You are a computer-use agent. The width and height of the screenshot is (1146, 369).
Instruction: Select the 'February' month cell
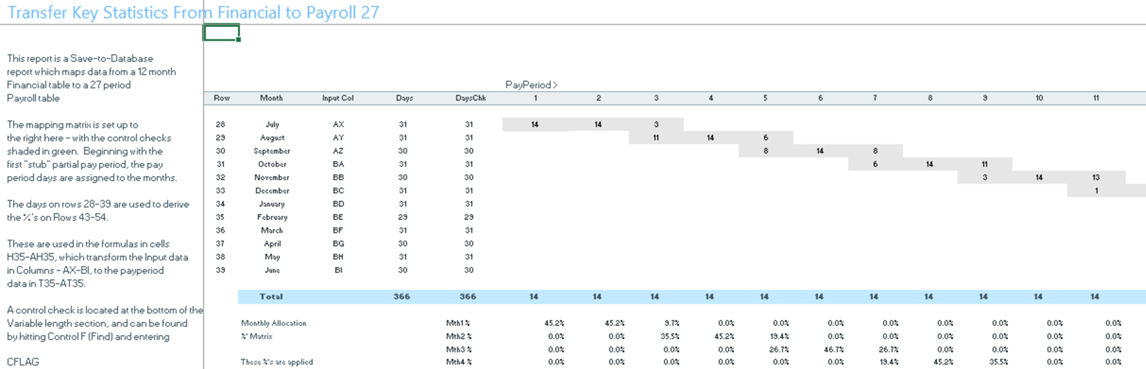coord(270,217)
